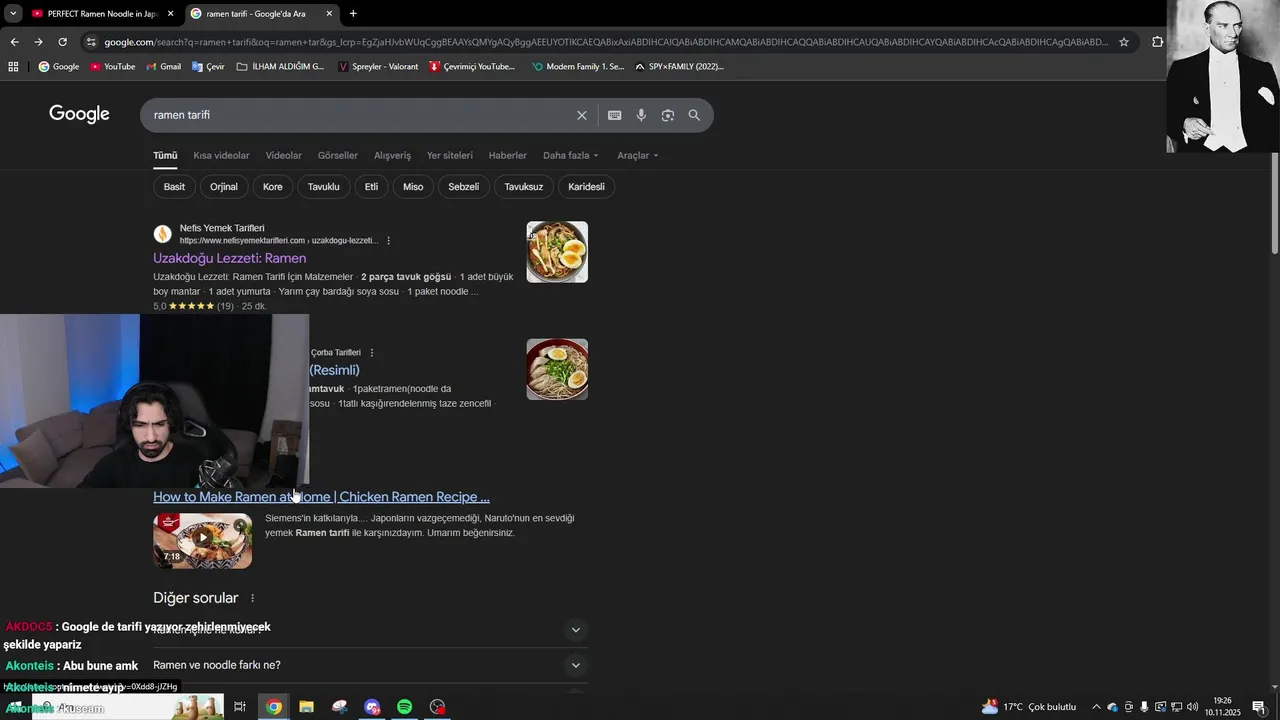
Task: Select the Videolar tab
Action: [283, 155]
